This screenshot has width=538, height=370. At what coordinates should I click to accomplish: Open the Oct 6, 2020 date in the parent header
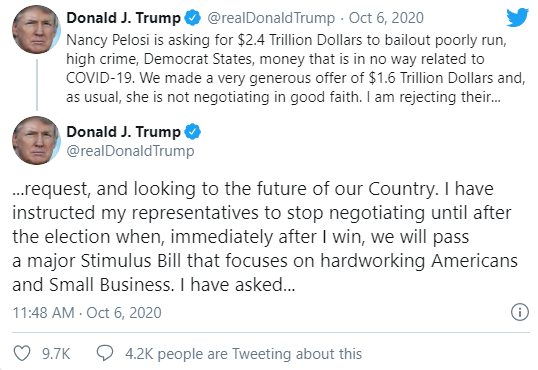(386, 18)
